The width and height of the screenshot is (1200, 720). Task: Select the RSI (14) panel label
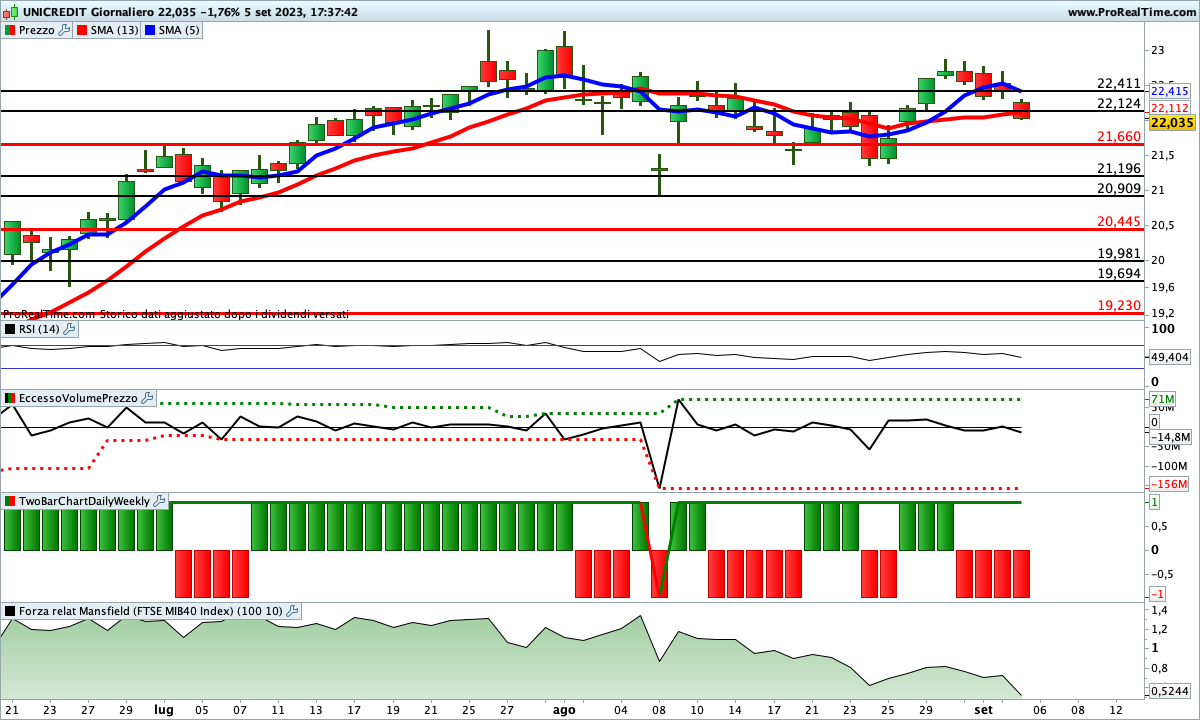coord(39,328)
